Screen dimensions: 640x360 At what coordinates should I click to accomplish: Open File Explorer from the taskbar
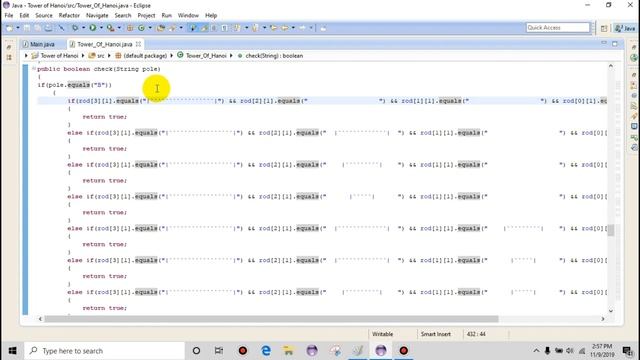click(x=288, y=351)
